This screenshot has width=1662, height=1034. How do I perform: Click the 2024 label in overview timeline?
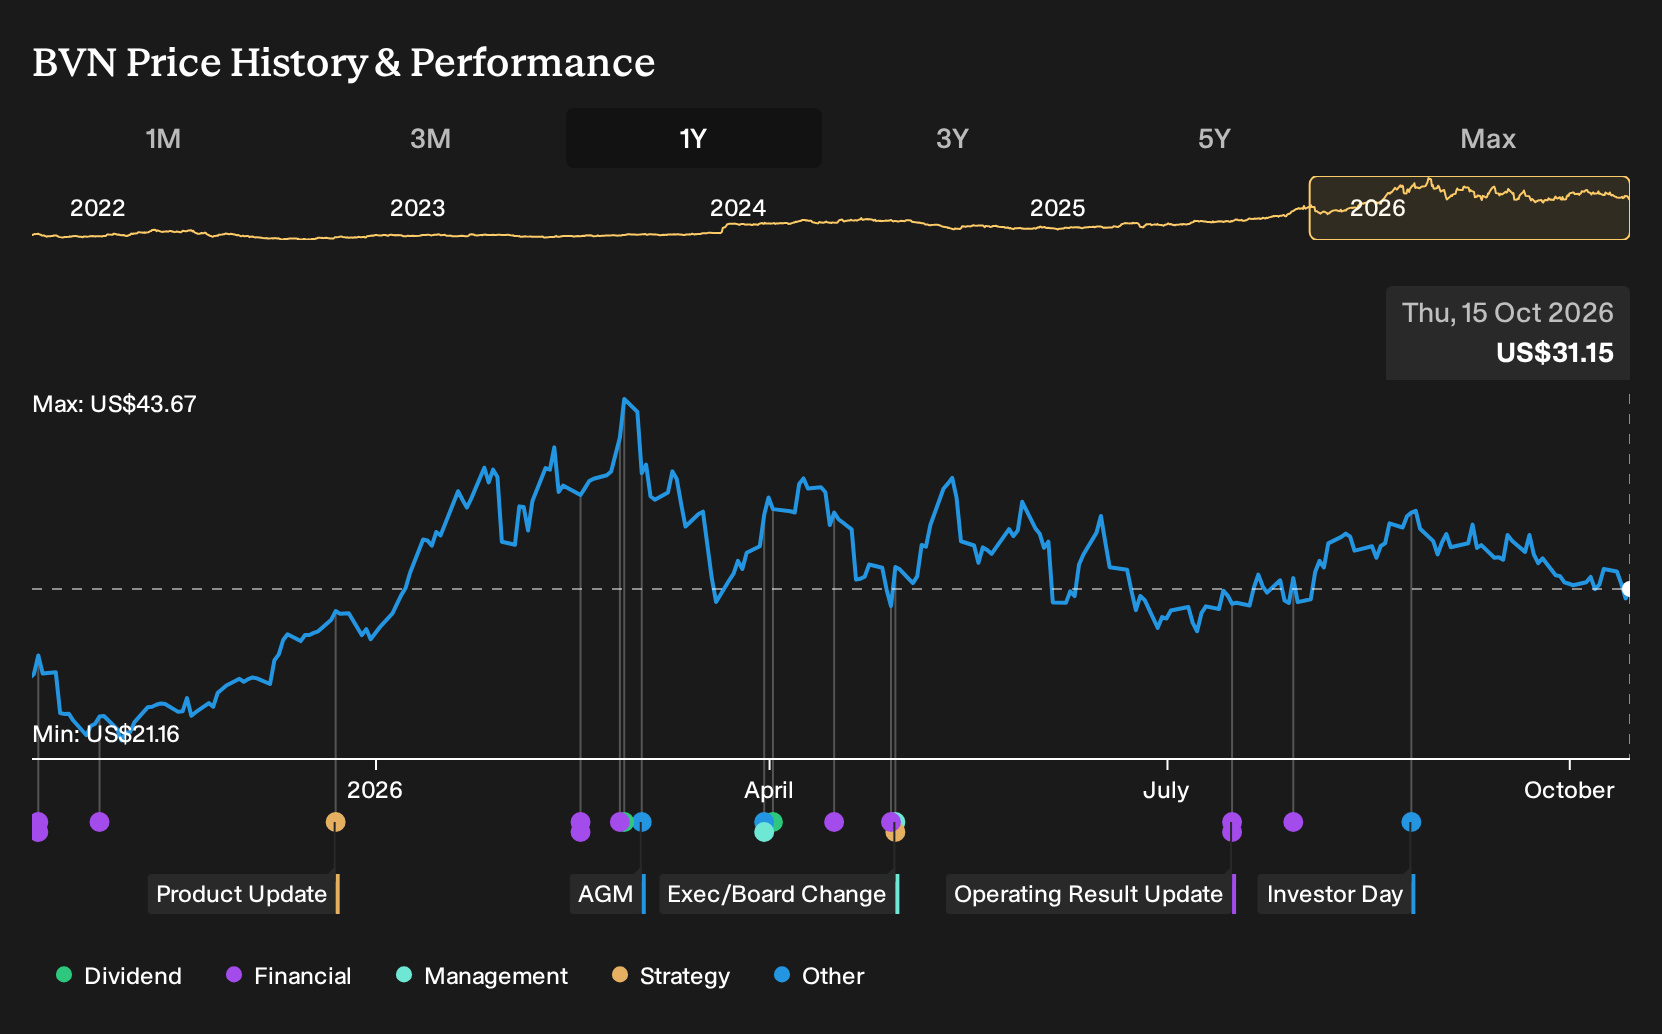[x=737, y=208]
